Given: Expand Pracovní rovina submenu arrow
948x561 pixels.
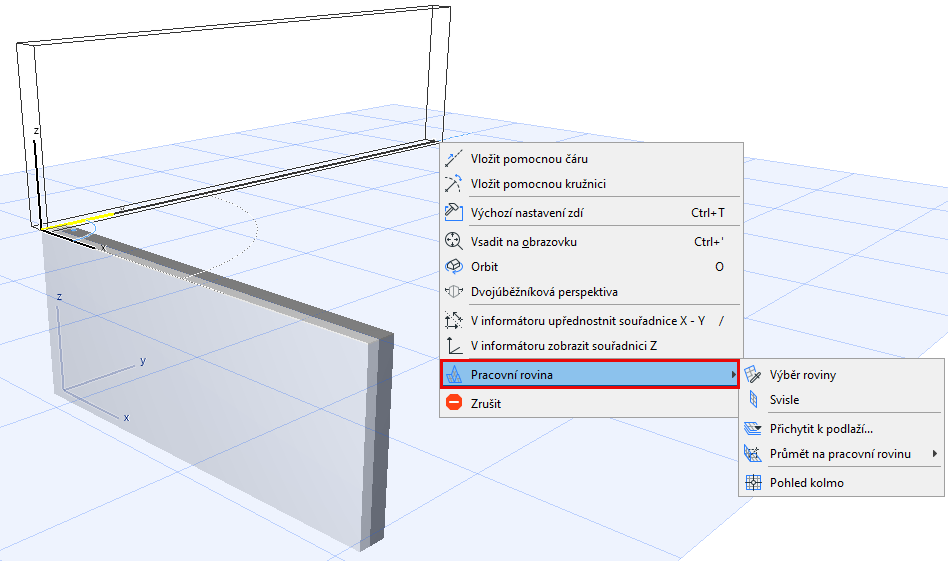Looking at the screenshot, I should pos(733,375).
